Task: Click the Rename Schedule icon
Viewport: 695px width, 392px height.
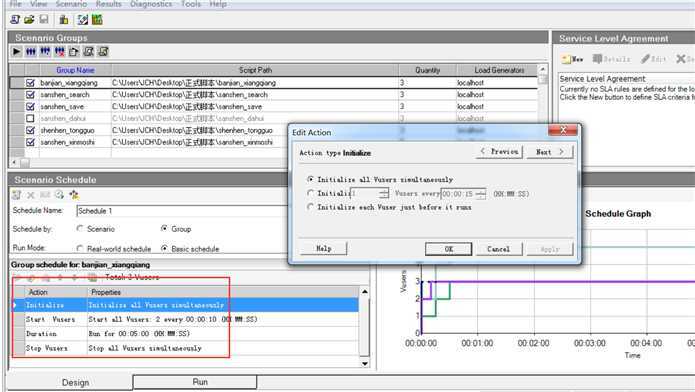Action: pyautogui.click(x=45, y=195)
